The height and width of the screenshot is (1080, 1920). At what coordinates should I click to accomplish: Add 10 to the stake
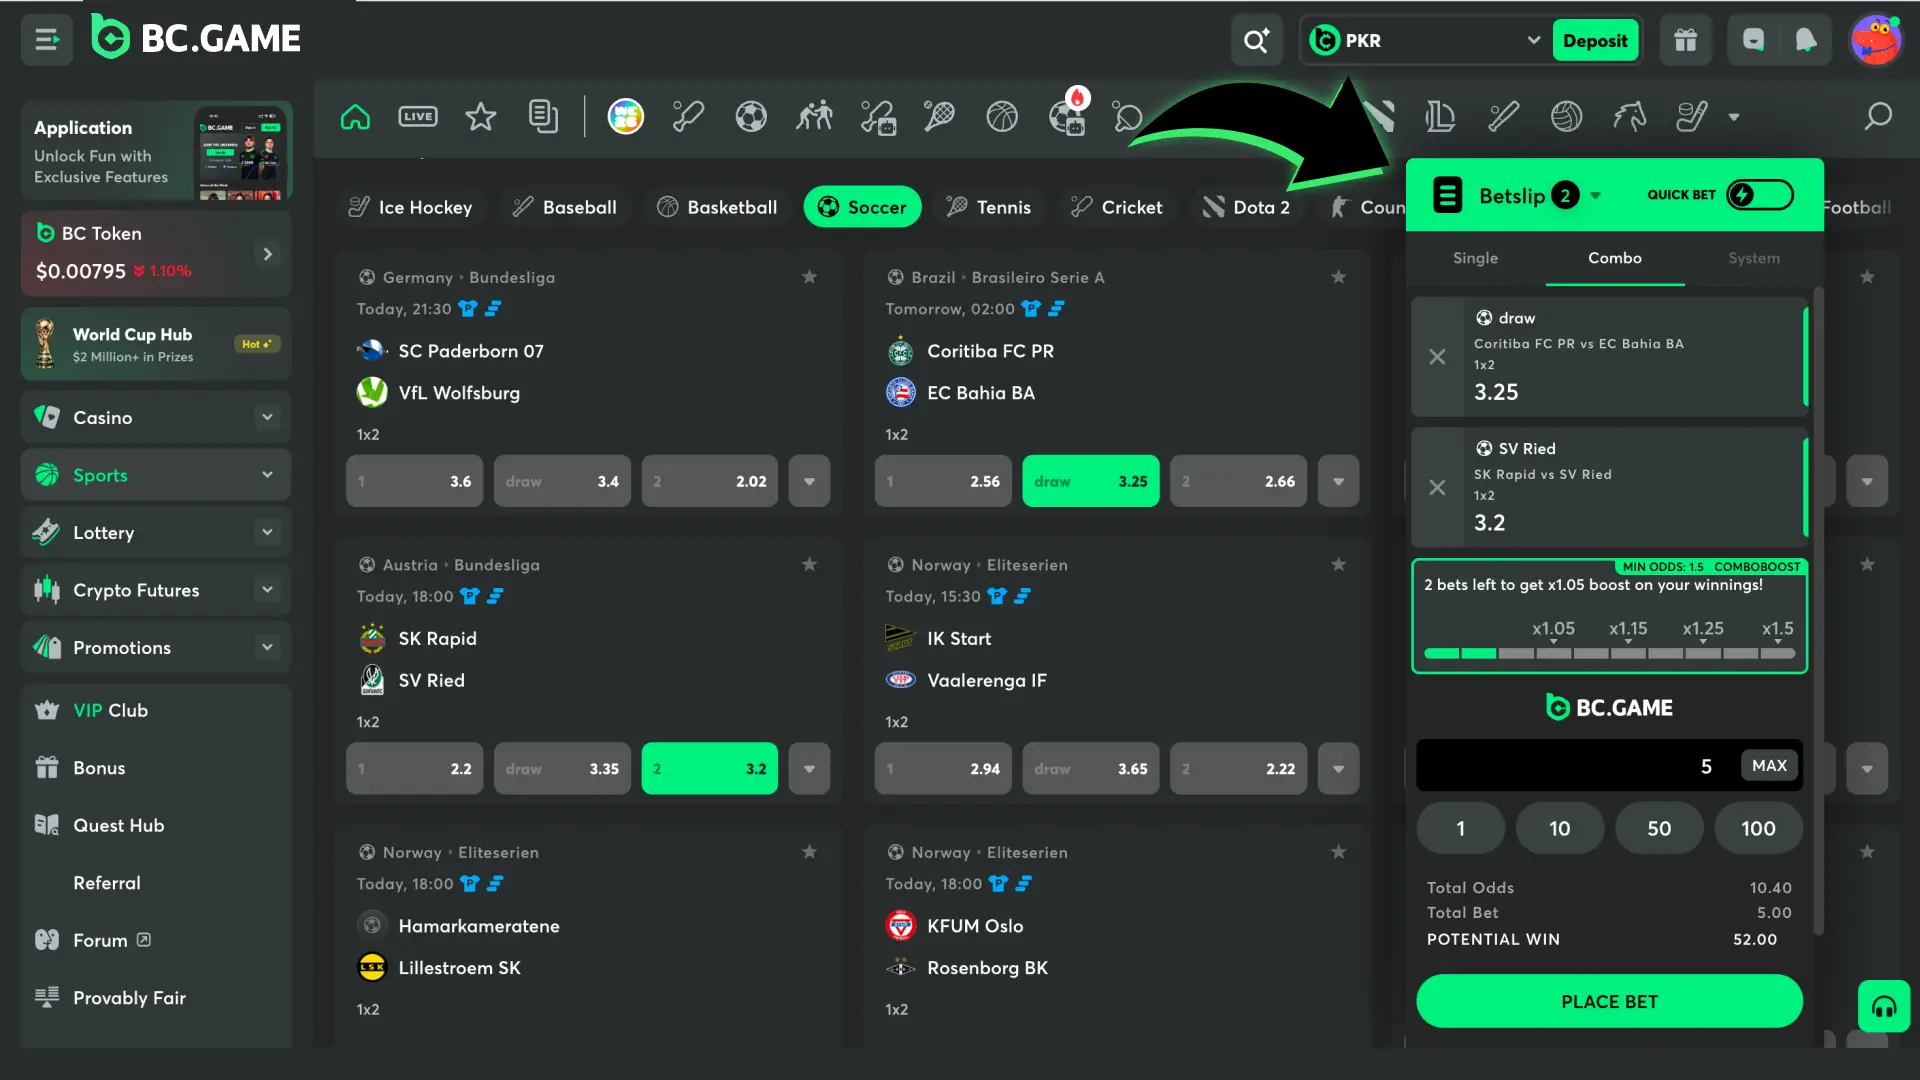[1559, 828]
